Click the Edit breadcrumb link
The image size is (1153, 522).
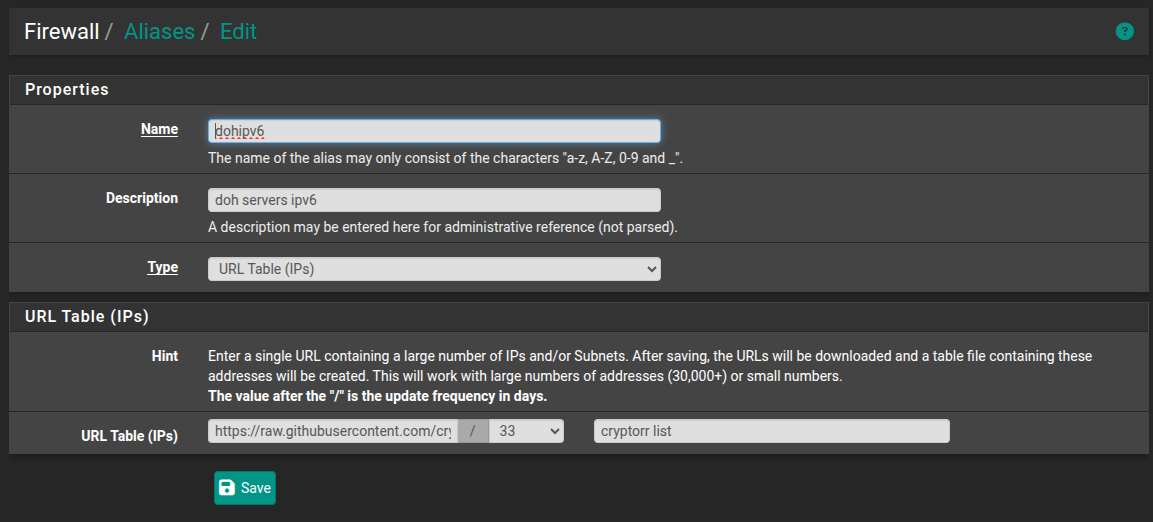pyautogui.click(x=238, y=32)
